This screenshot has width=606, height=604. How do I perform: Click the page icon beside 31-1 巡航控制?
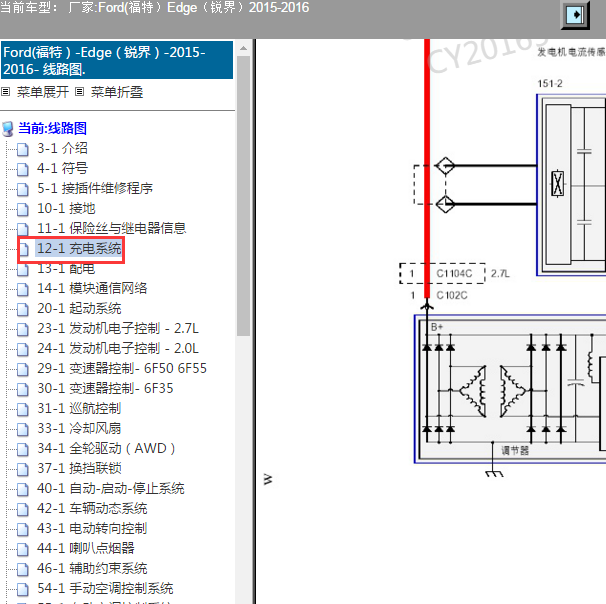click(x=23, y=409)
